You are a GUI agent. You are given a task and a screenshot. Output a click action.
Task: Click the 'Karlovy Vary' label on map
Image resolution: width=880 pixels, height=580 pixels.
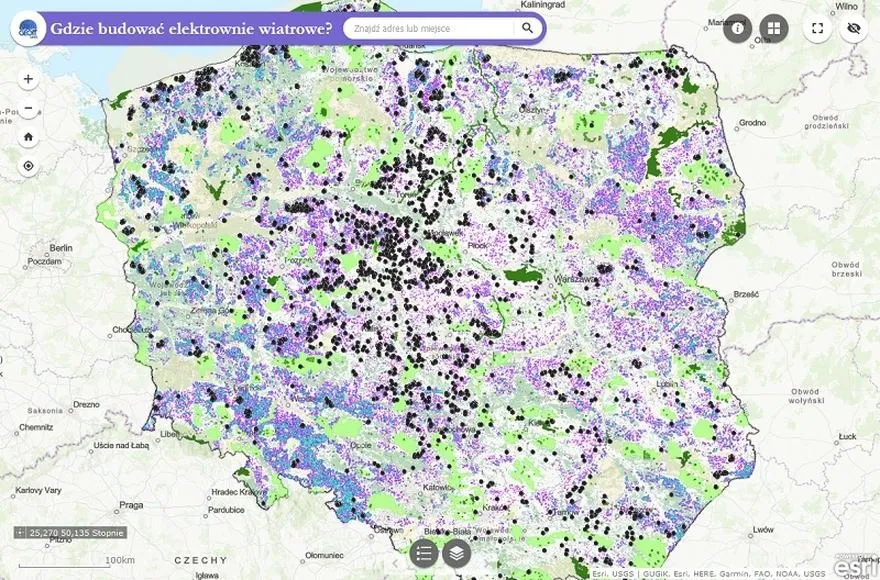[x=38, y=490]
